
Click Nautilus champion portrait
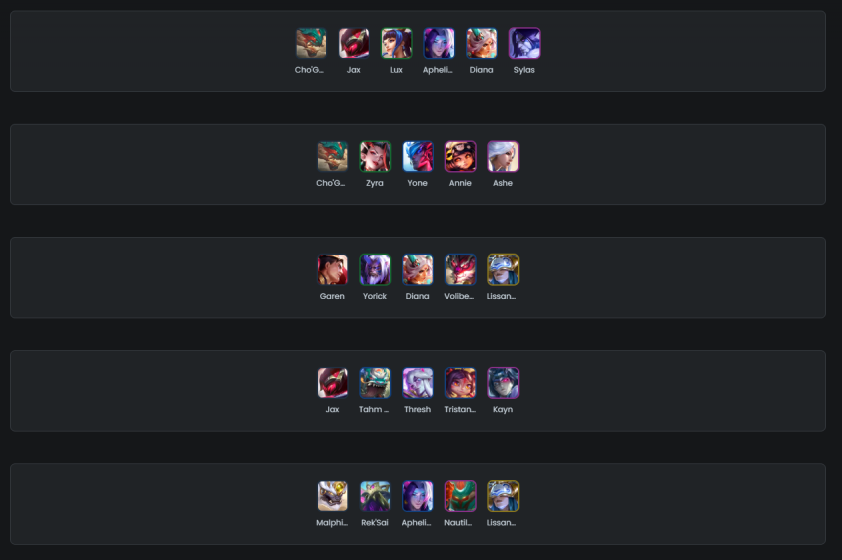point(460,496)
